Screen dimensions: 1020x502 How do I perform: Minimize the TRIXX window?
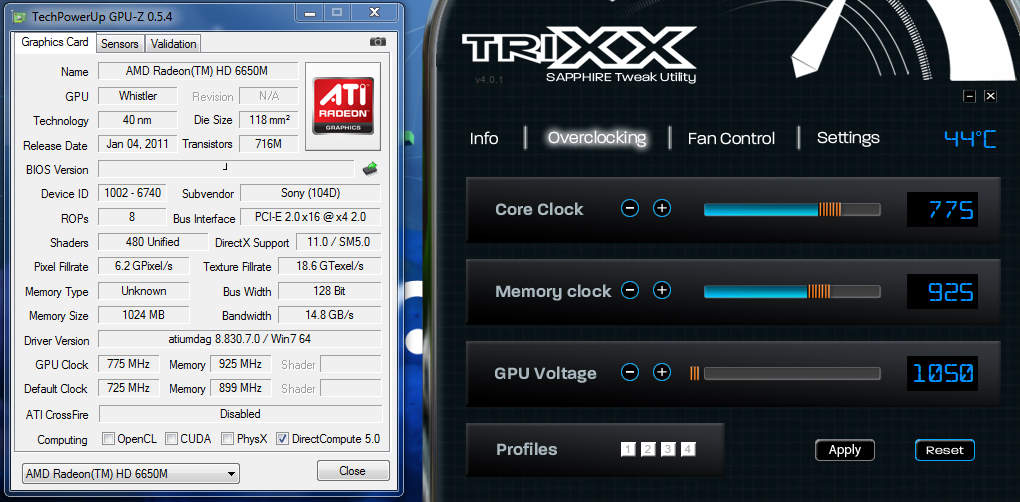click(969, 96)
